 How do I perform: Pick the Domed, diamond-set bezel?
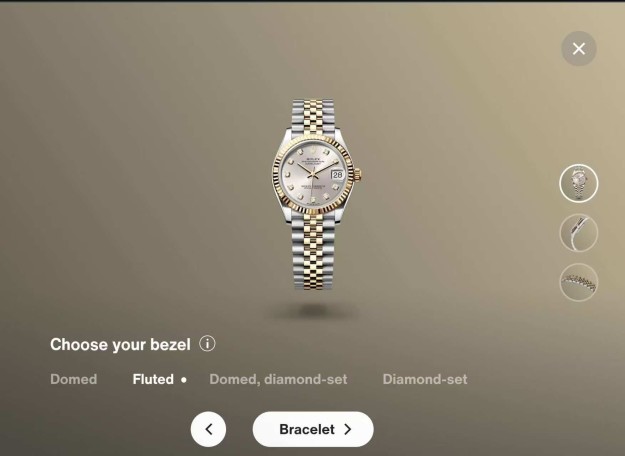(x=278, y=379)
